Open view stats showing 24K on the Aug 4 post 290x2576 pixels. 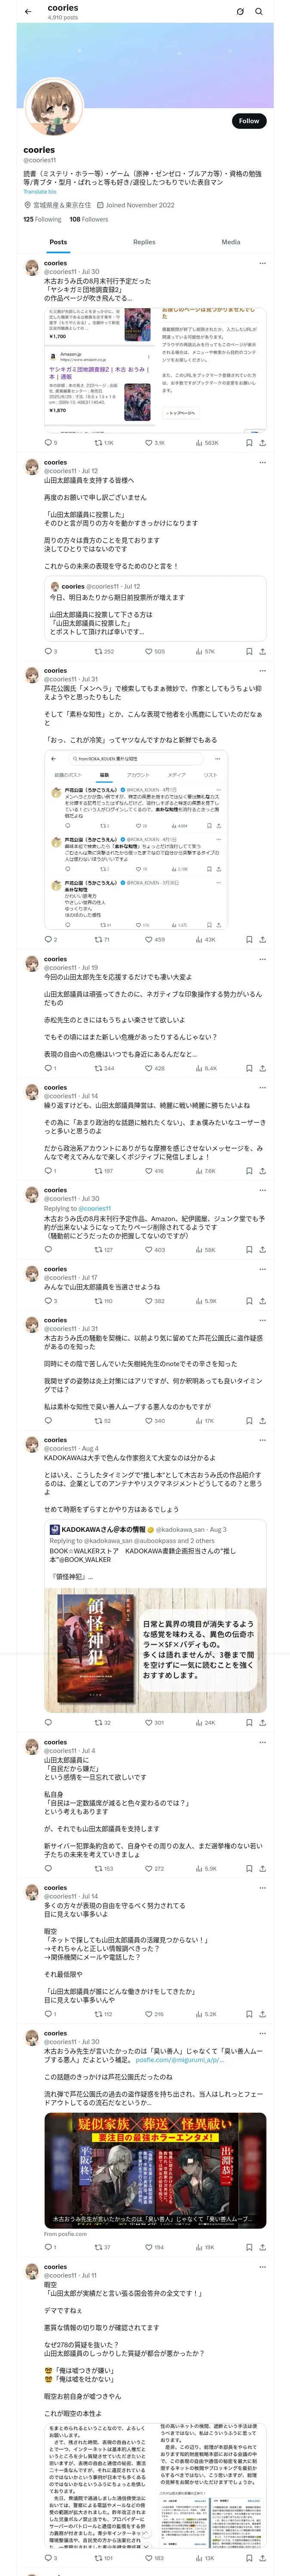[205, 1723]
